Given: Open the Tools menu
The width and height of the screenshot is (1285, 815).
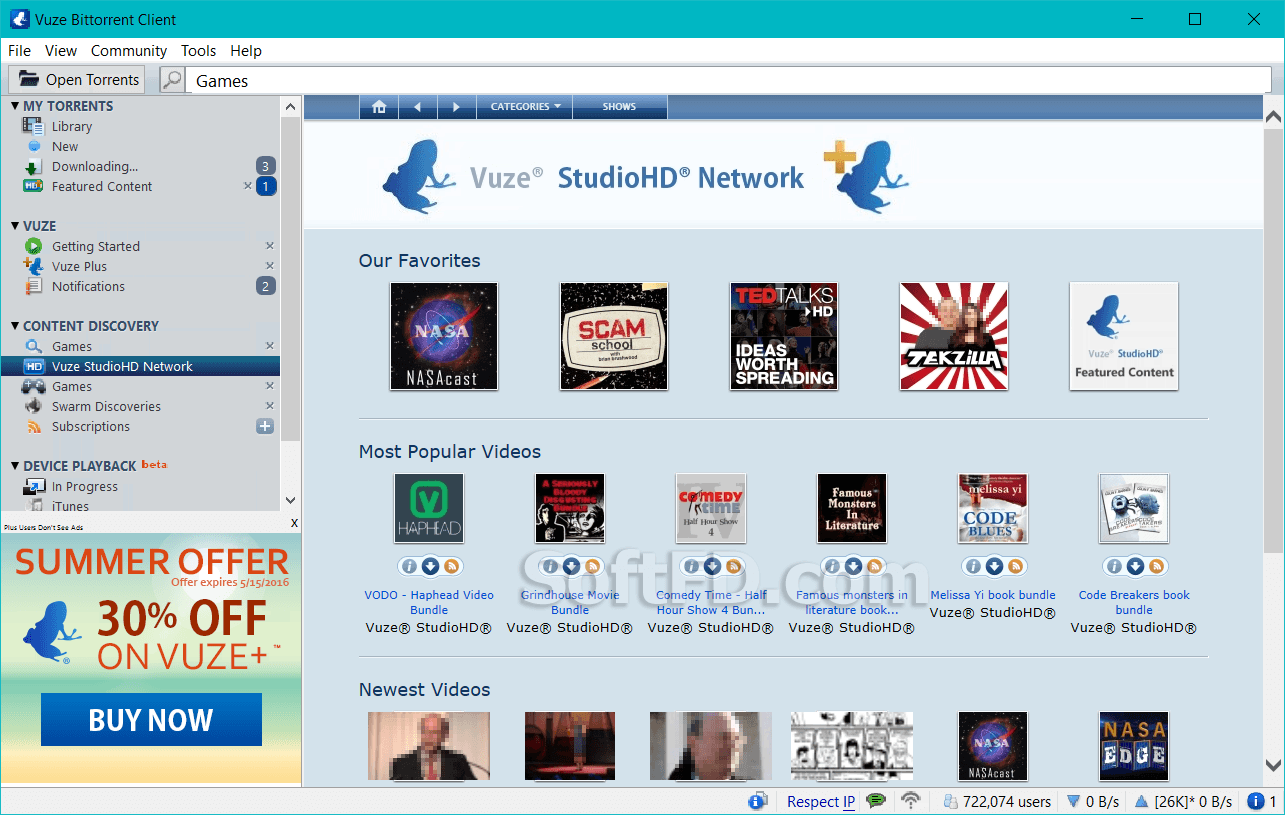Looking at the screenshot, I should click(x=198, y=51).
